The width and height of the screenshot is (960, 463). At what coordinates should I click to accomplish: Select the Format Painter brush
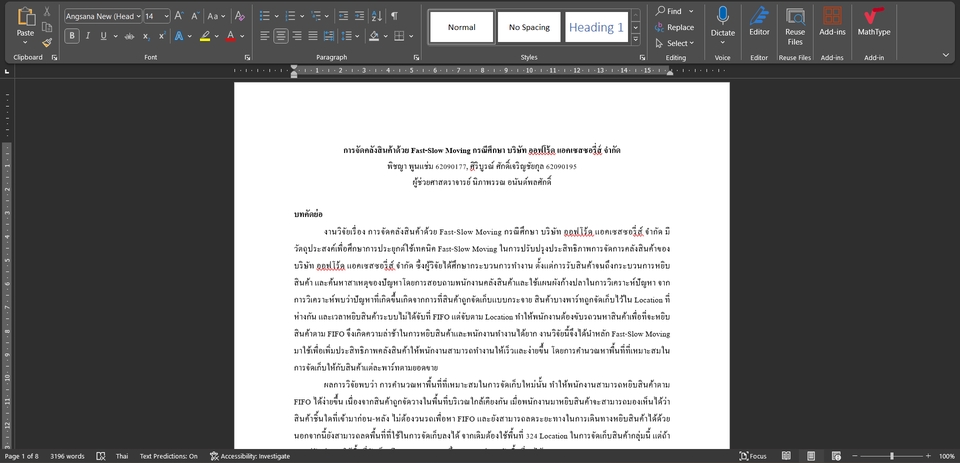click(47, 42)
